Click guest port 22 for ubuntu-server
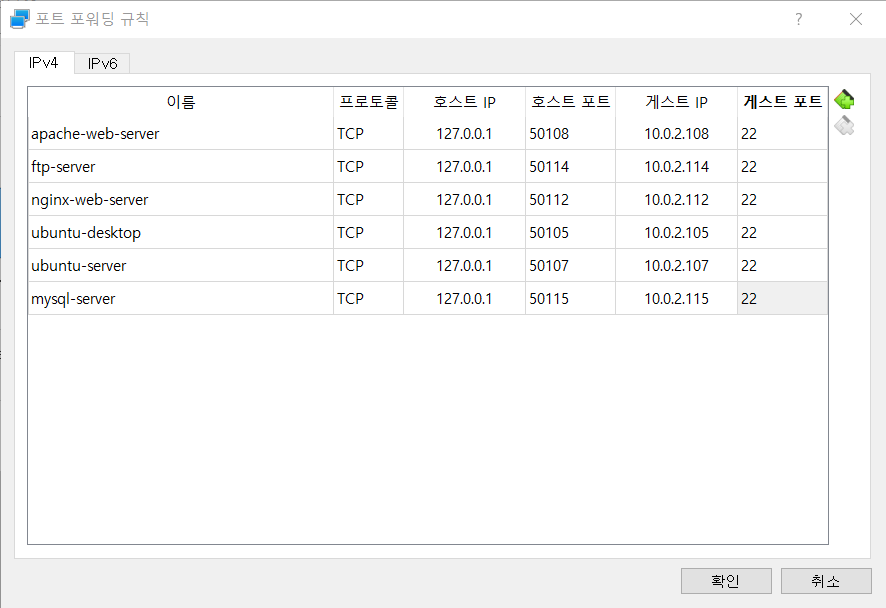Viewport: 886px width, 608px height. pyautogui.click(x=783, y=265)
